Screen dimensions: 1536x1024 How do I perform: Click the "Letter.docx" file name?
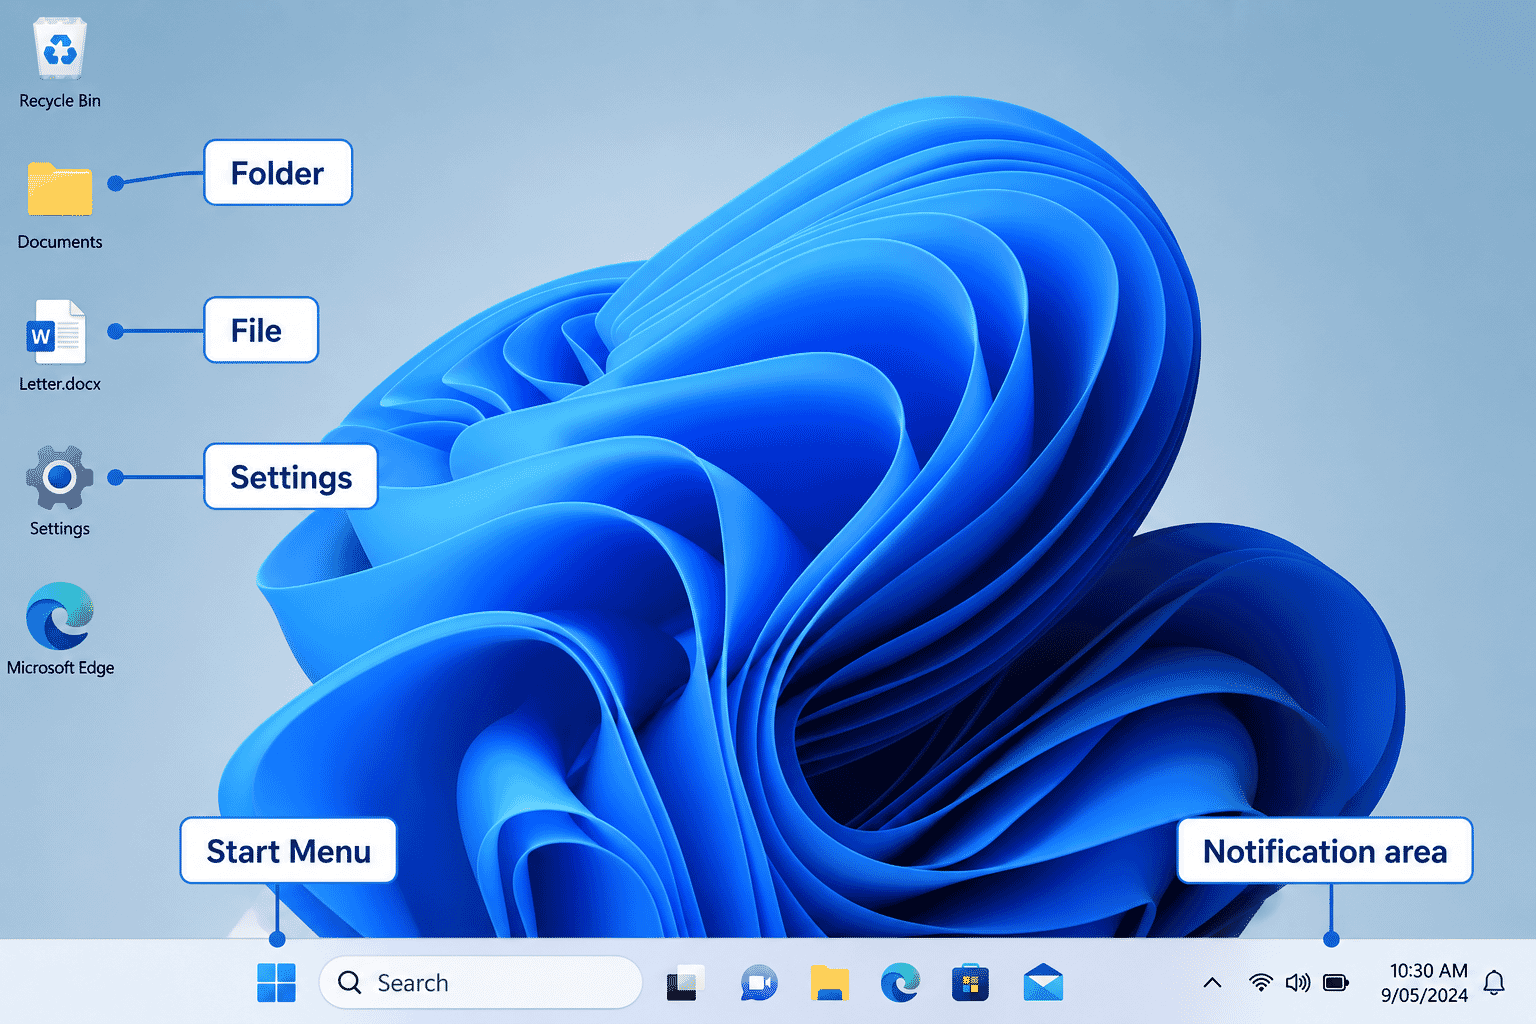click(x=60, y=384)
